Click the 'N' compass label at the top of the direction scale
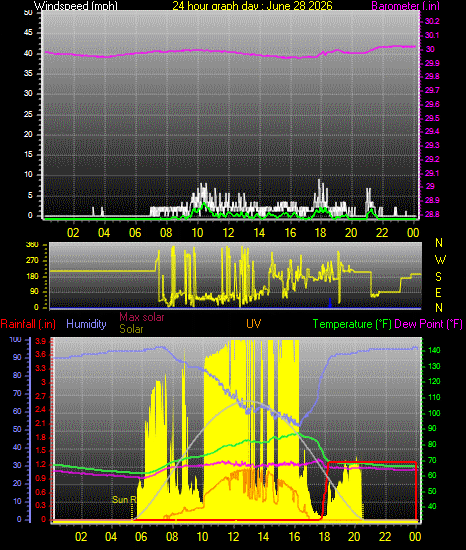The width and height of the screenshot is (466, 550). (439, 243)
